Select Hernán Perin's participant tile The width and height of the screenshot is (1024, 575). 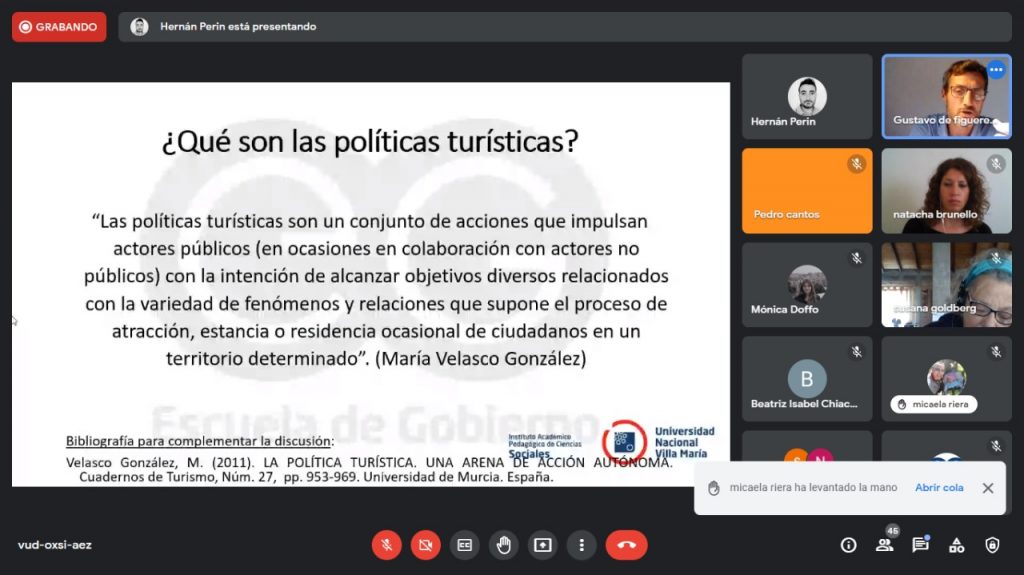pos(806,97)
